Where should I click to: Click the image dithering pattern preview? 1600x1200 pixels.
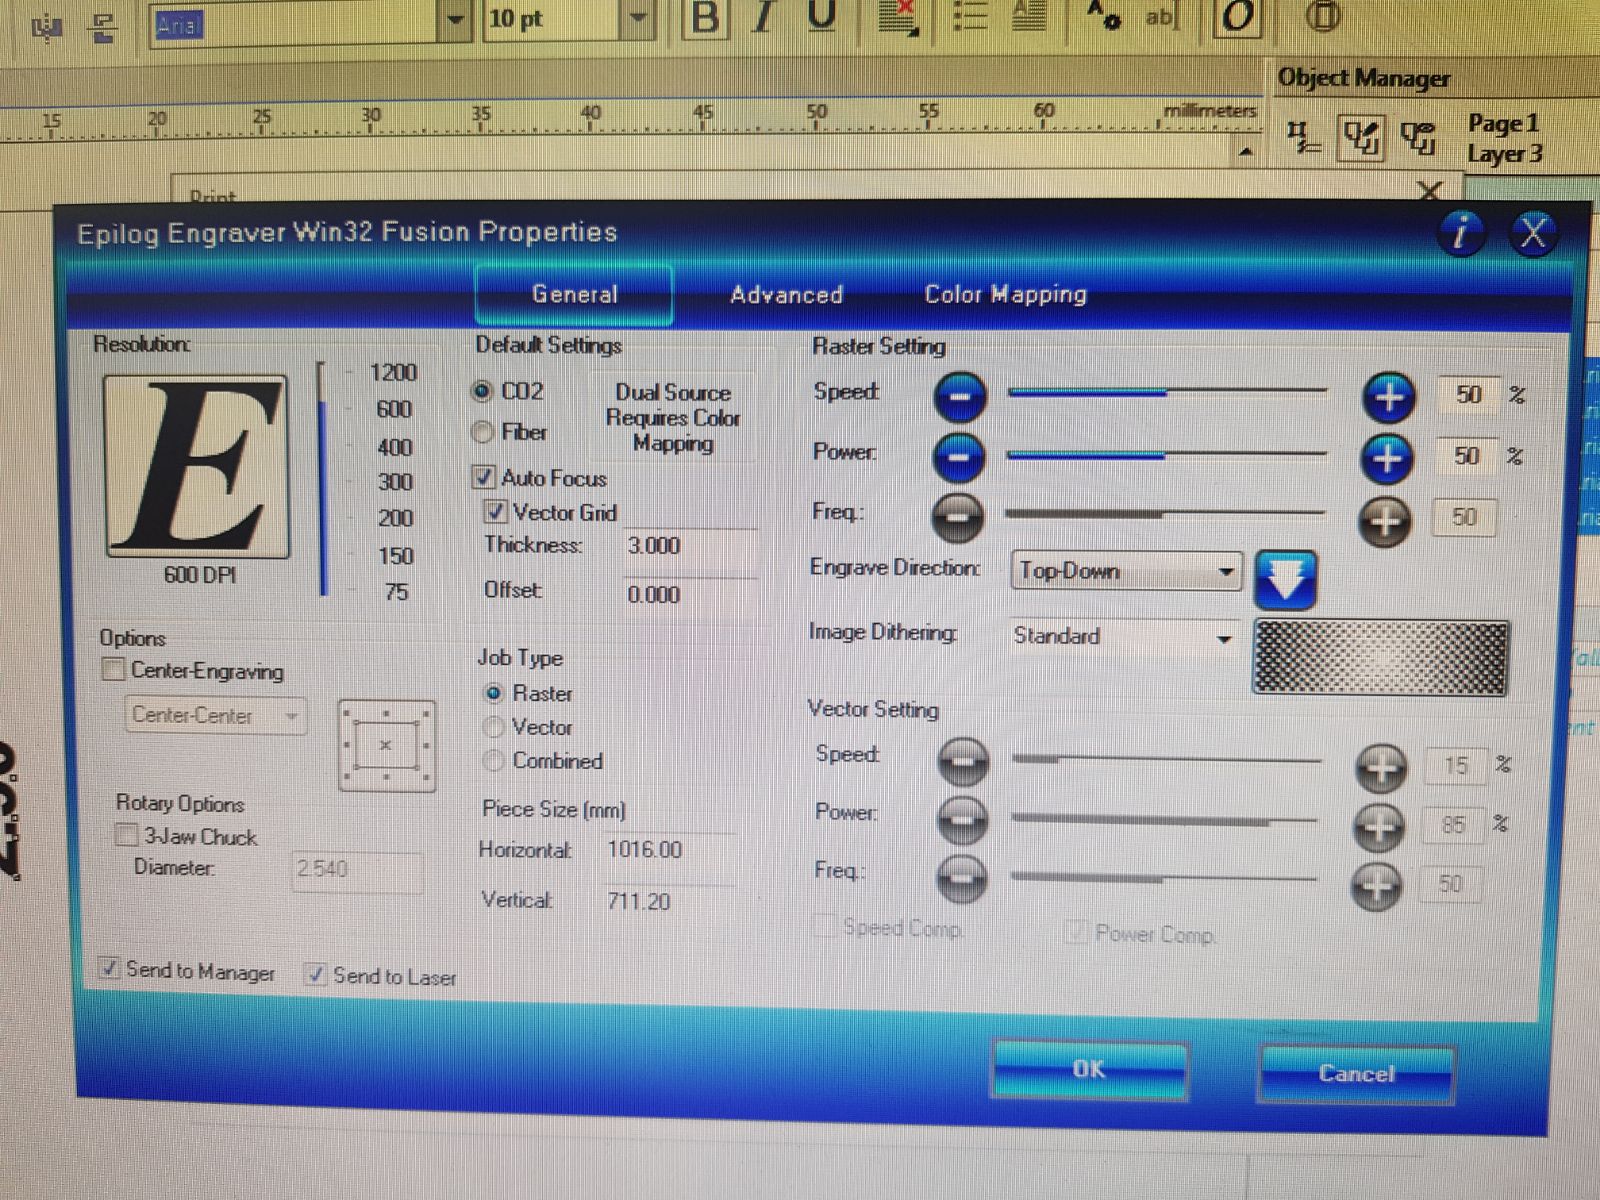(x=1380, y=657)
